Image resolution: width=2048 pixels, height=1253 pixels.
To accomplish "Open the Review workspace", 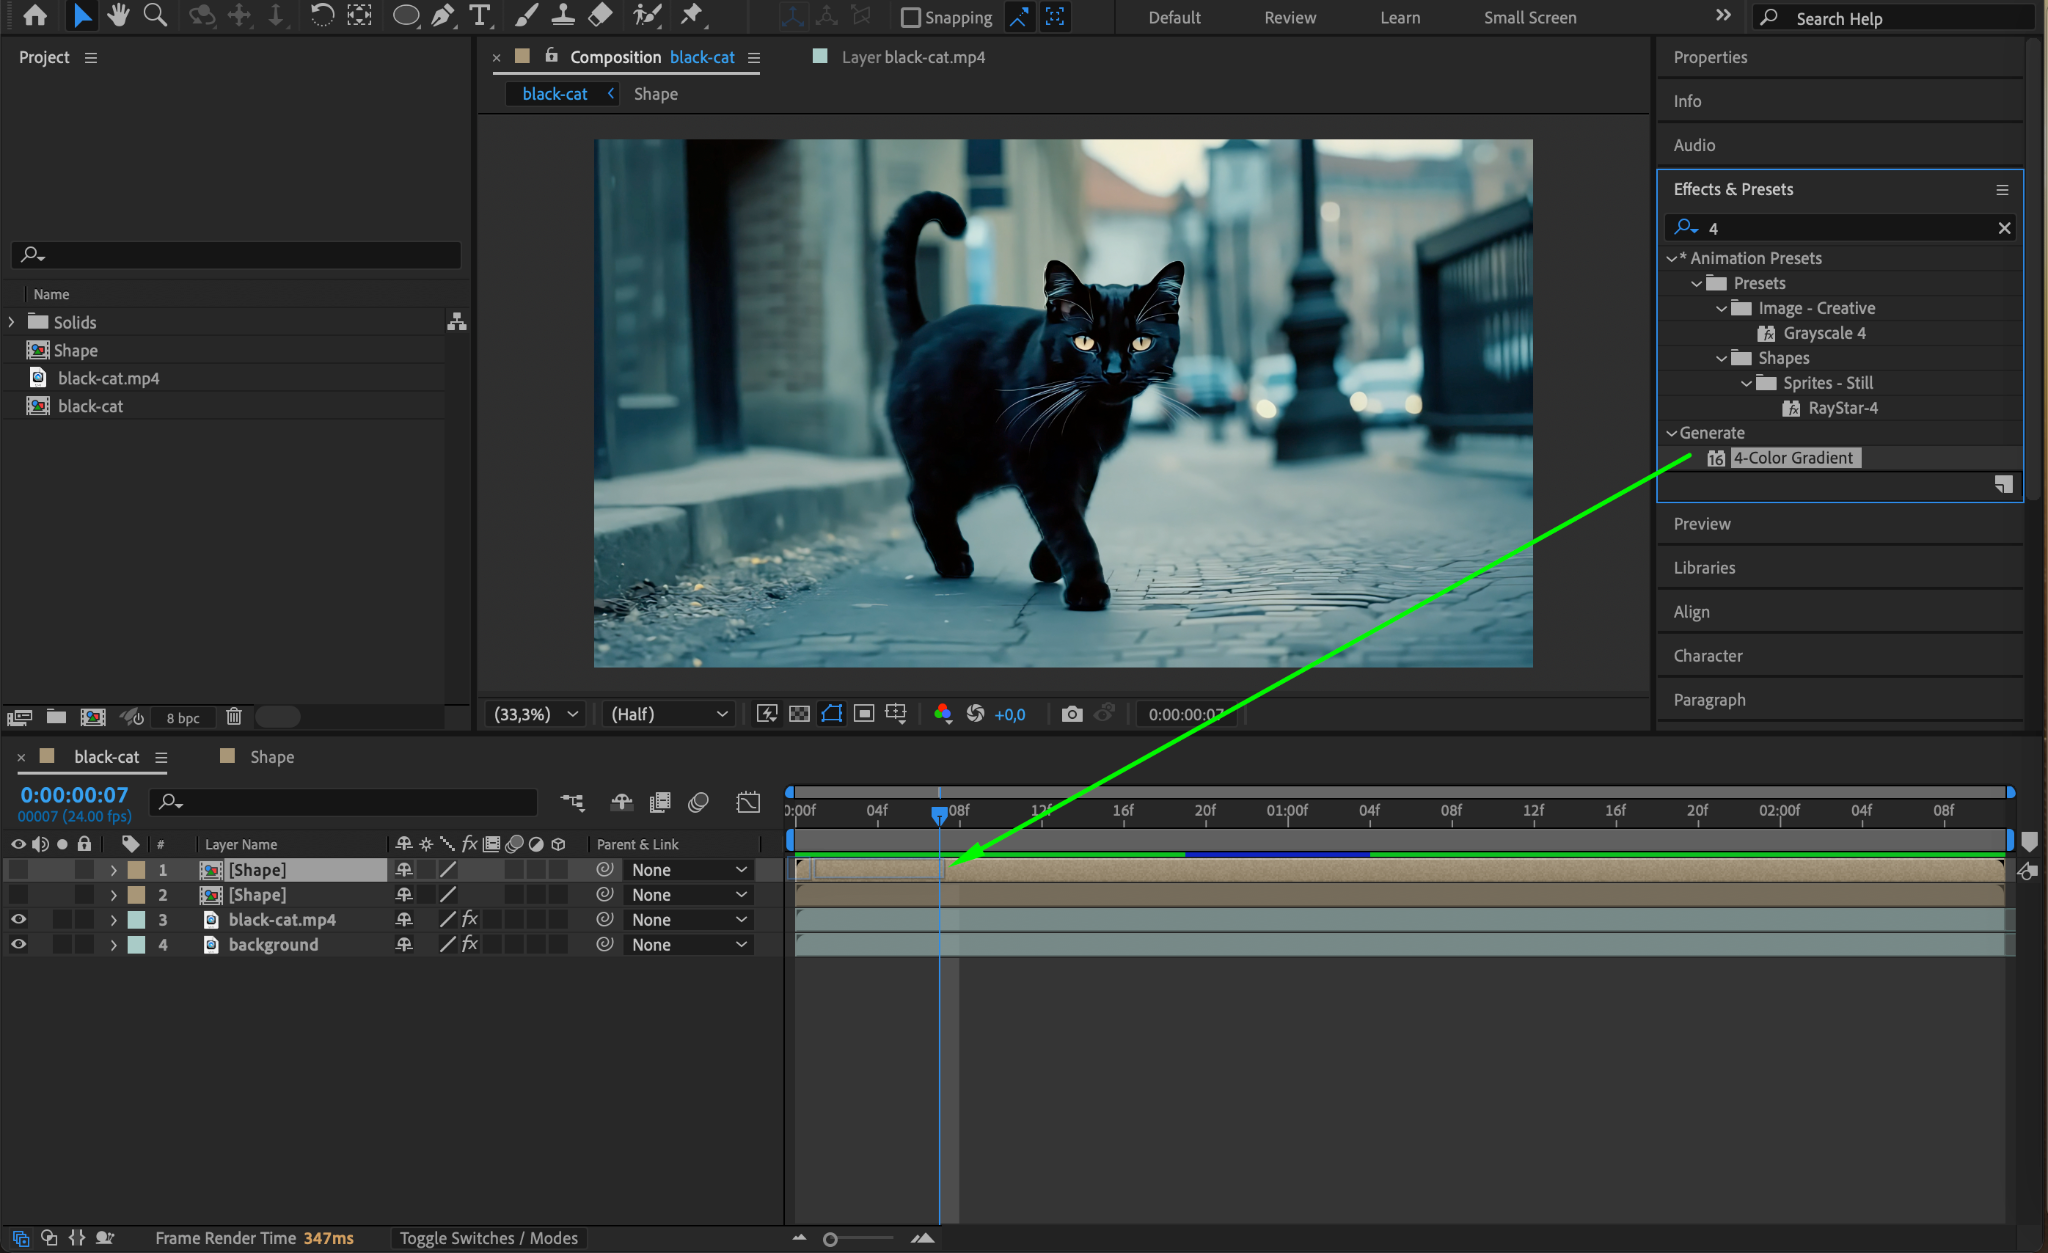I will (1290, 17).
